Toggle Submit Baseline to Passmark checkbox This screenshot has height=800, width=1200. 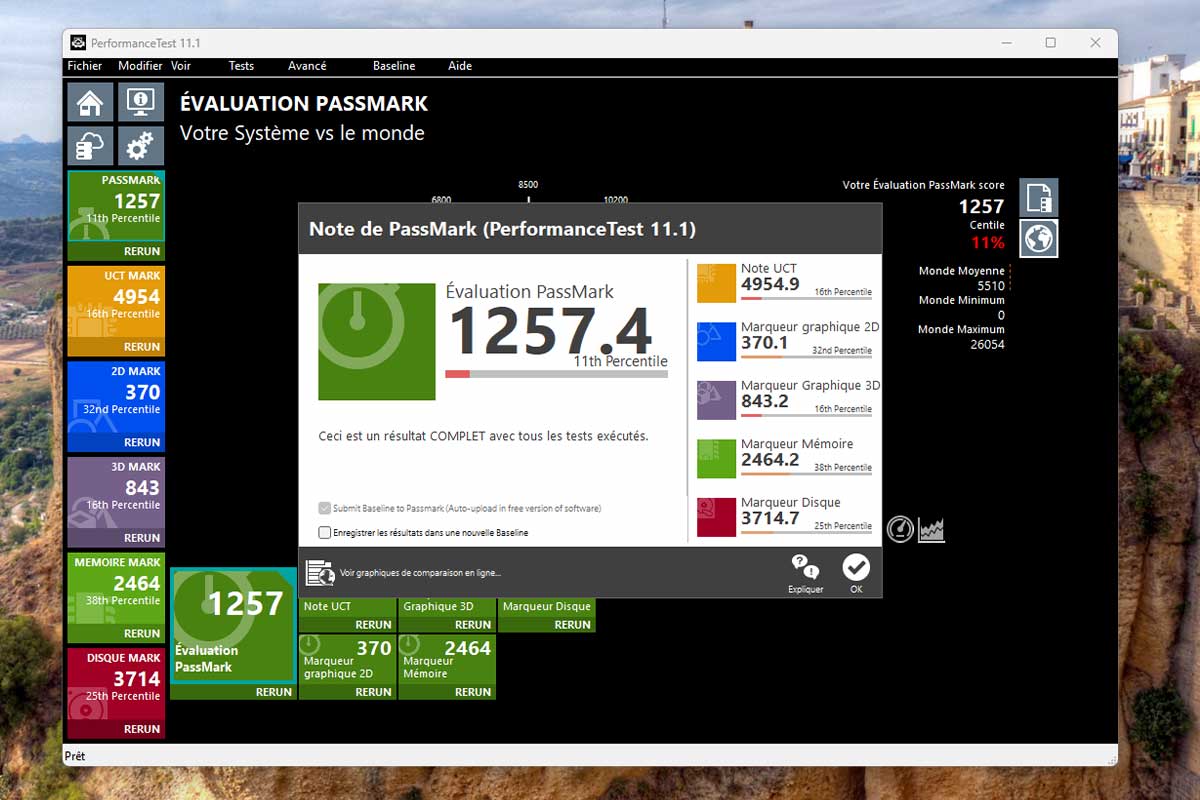pyautogui.click(x=324, y=508)
